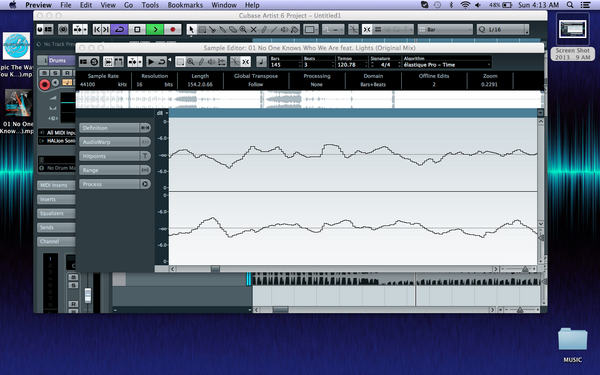Expand the Process tab in inspector

[x=115, y=184]
